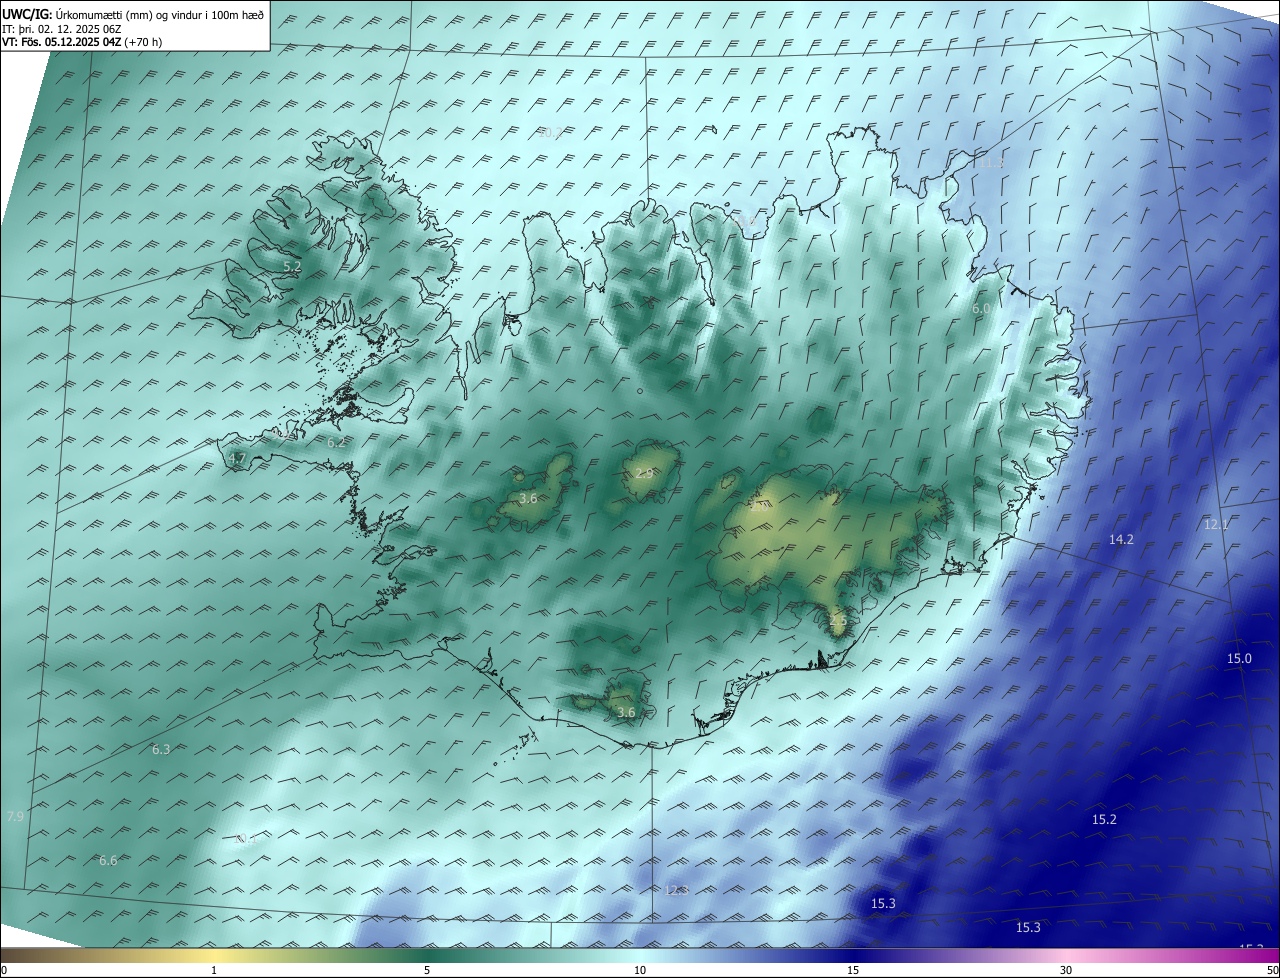The width and height of the screenshot is (1280, 978).
Task: Select the faint 11.3 value label
Action: [x=991, y=162]
